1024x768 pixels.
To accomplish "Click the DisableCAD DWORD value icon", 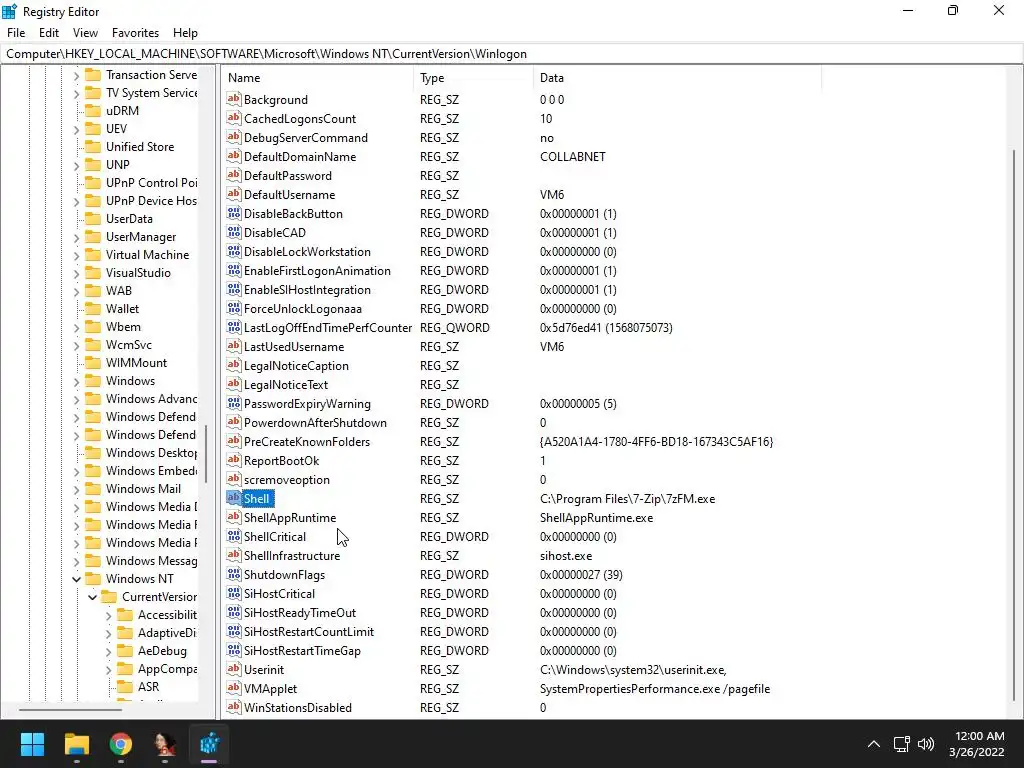I will (x=234, y=232).
